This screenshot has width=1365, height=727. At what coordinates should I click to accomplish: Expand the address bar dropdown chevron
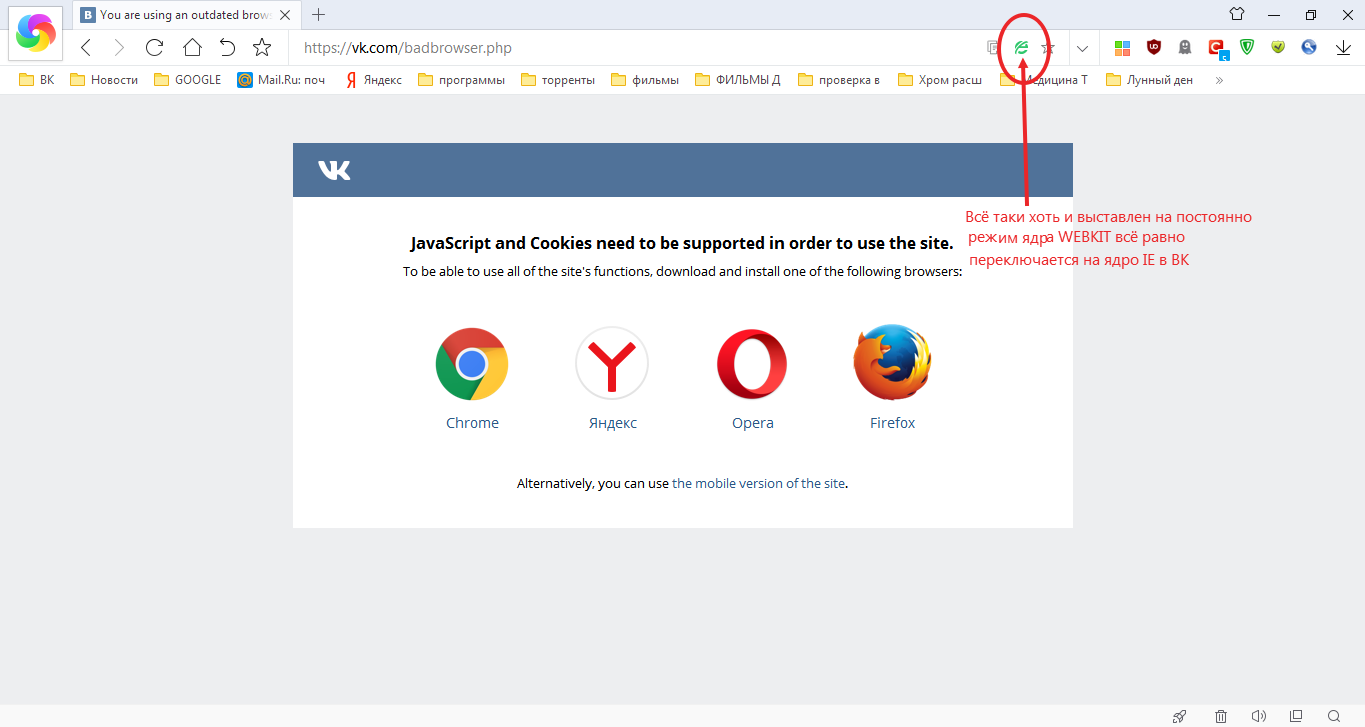coord(1082,47)
